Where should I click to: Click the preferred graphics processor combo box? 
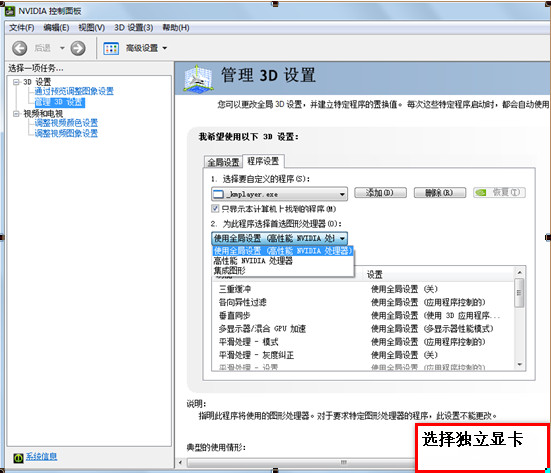(x=279, y=238)
